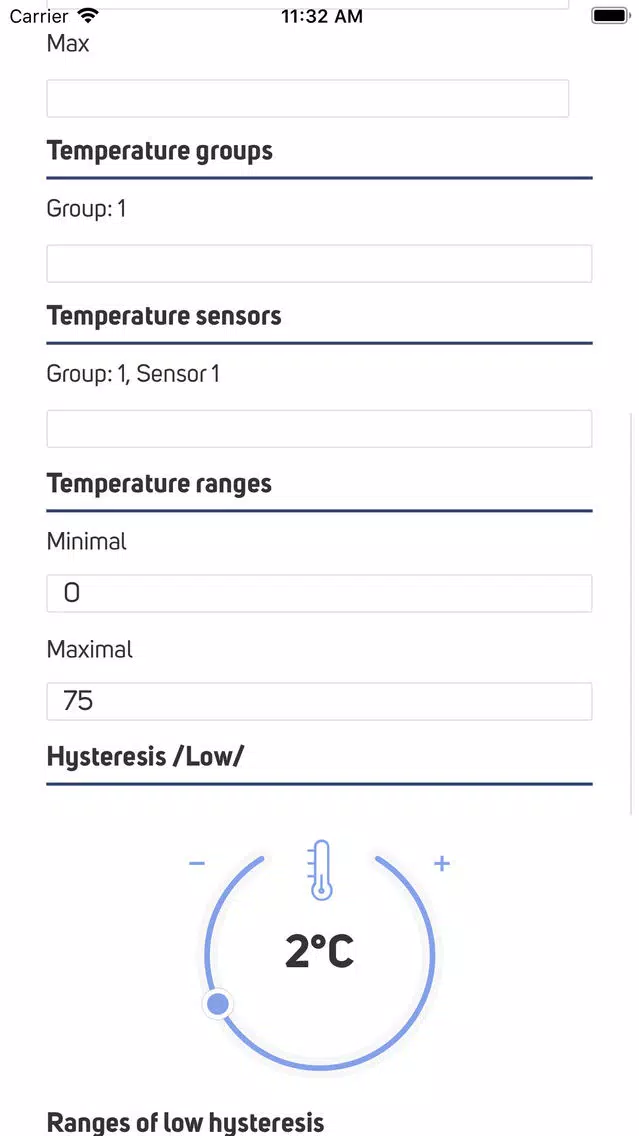Edit the Minimal temperature field showing 0
Screen dimensions: 639x1136
319,593
